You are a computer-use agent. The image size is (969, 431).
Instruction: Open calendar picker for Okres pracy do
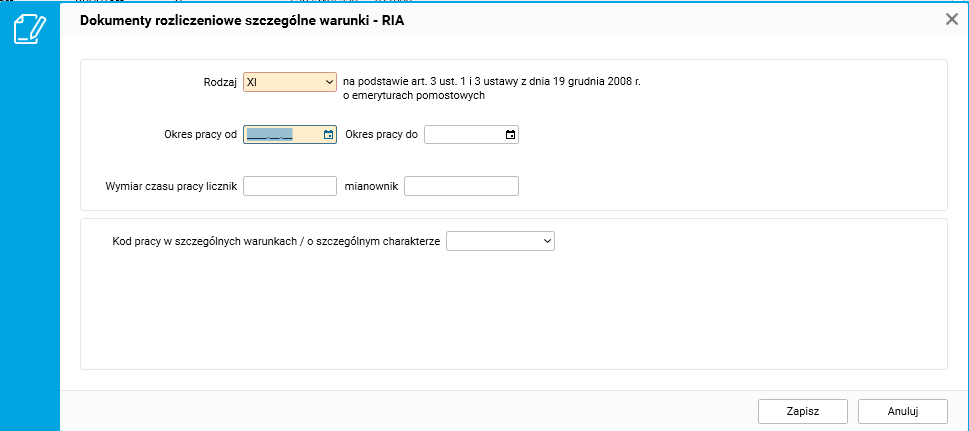click(510, 135)
